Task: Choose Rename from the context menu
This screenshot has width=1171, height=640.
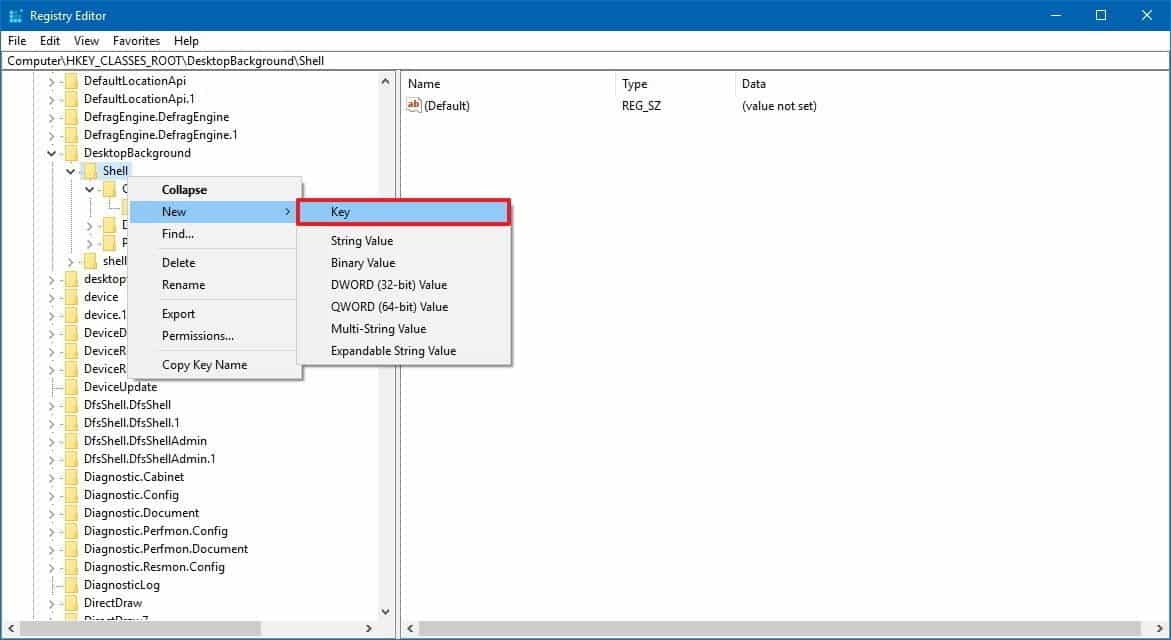Action: [x=215, y=285]
